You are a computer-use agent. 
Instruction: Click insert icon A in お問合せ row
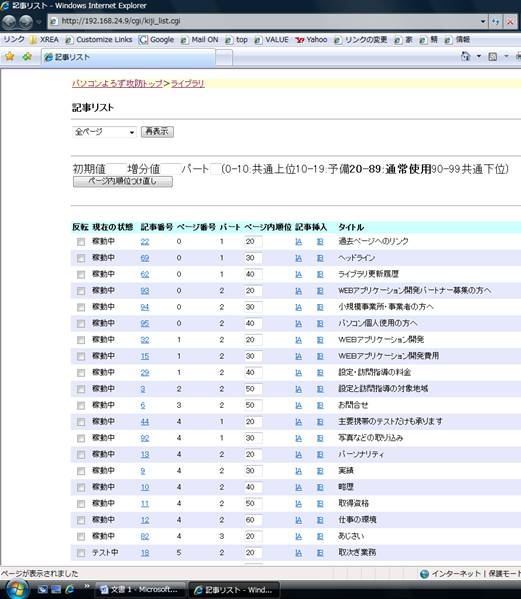(298, 405)
